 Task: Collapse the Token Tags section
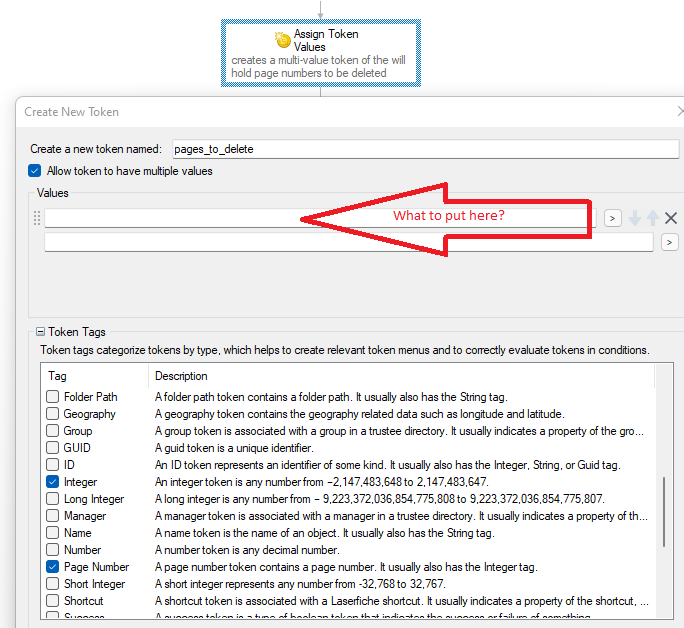pyautogui.click(x=40, y=332)
